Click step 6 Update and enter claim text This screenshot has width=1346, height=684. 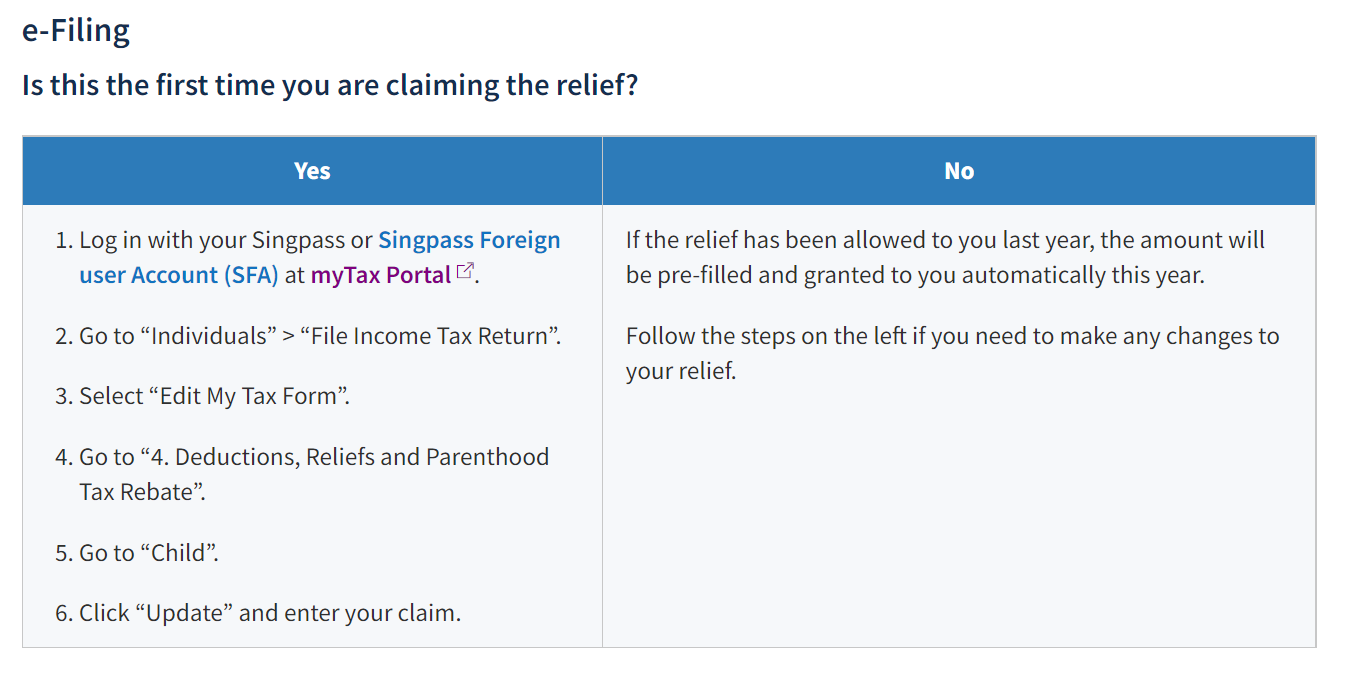(258, 613)
